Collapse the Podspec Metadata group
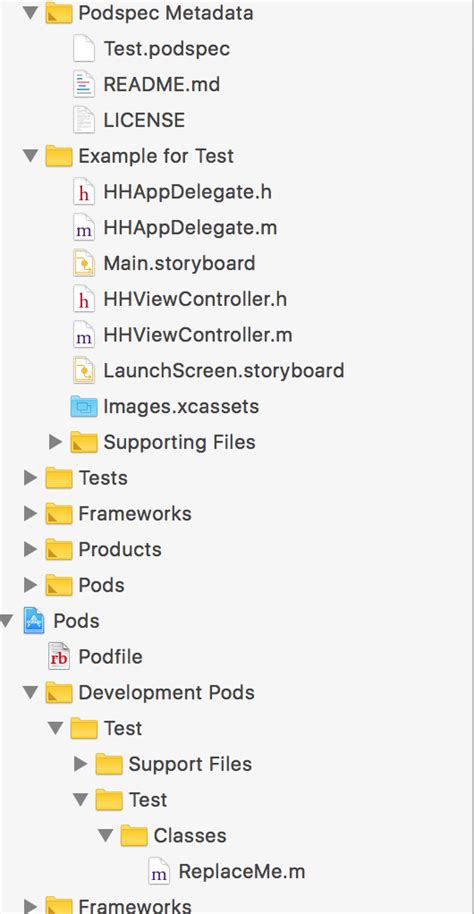 (30, 13)
